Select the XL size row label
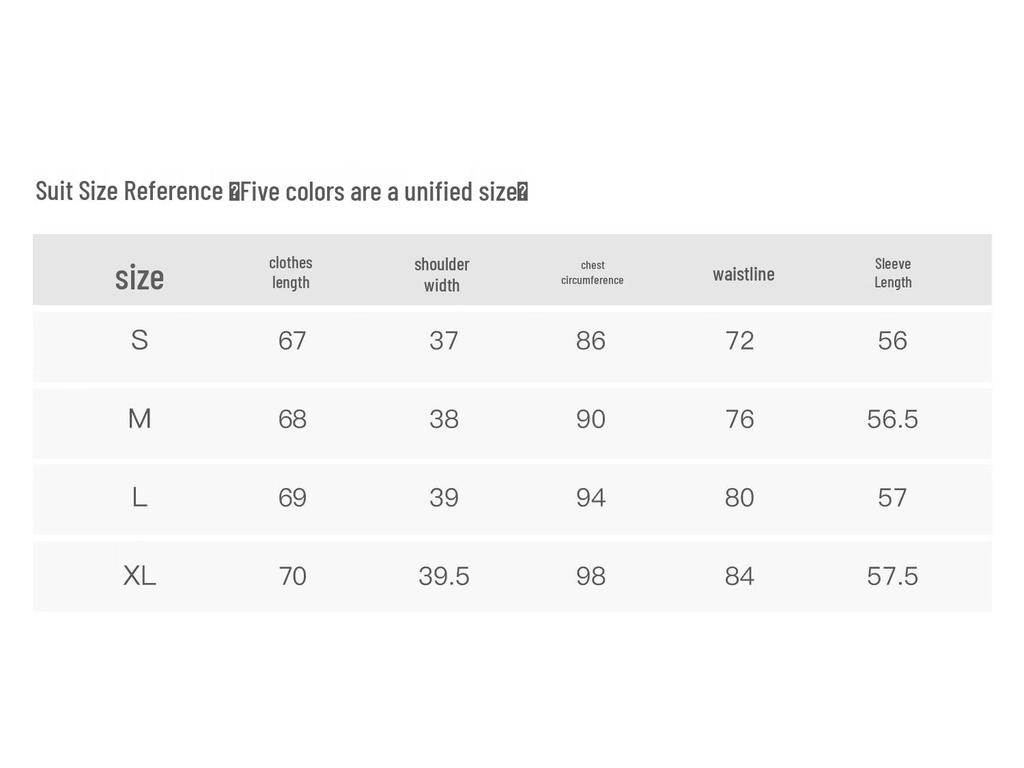 [139, 576]
